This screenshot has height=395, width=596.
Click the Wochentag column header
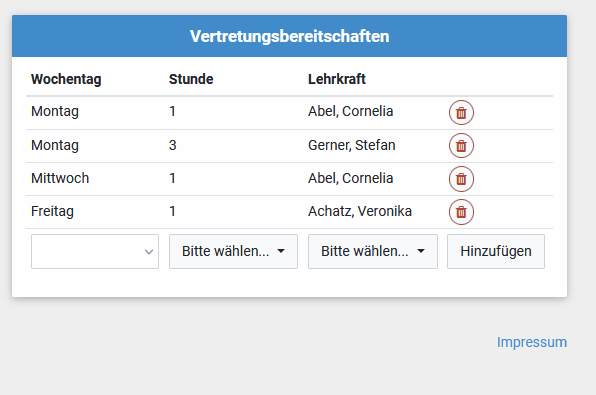(x=66, y=79)
